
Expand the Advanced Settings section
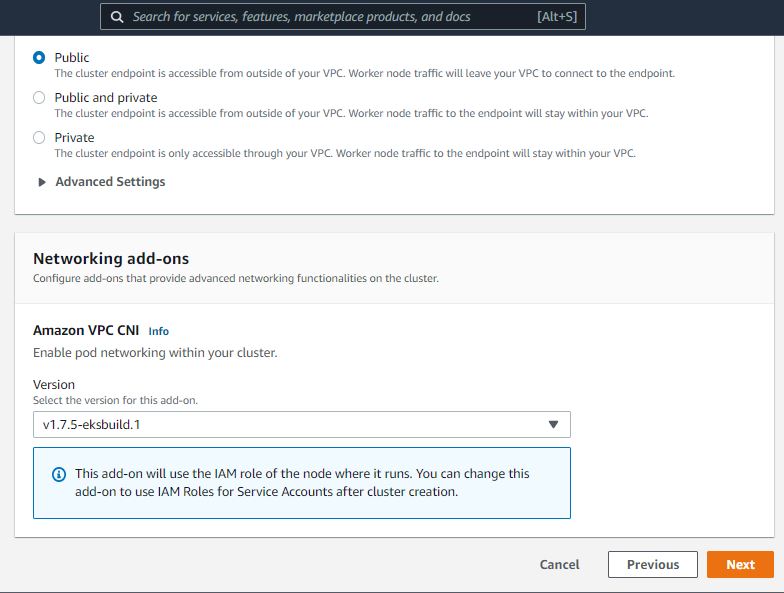(x=110, y=182)
